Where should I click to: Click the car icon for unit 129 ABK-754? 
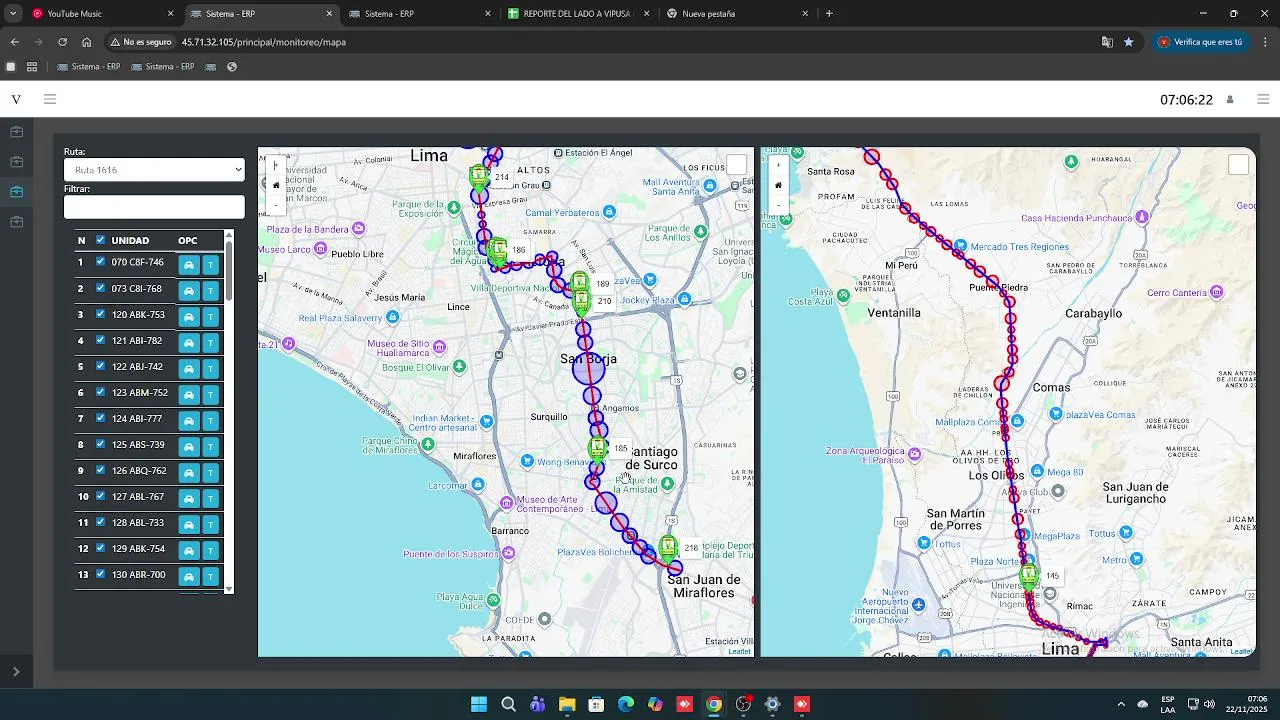coord(189,551)
